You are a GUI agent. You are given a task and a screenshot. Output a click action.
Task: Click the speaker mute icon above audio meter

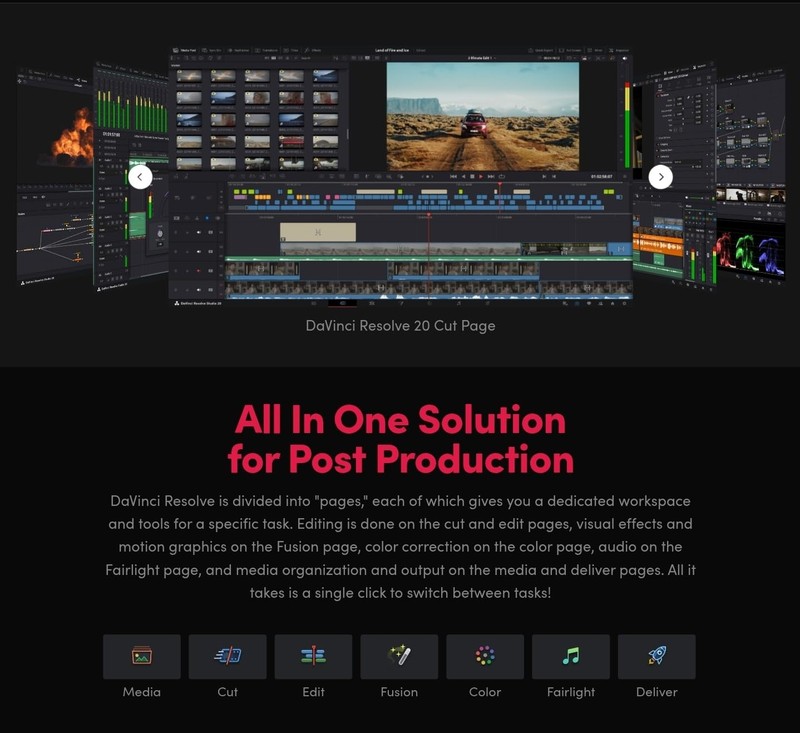point(625,58)
